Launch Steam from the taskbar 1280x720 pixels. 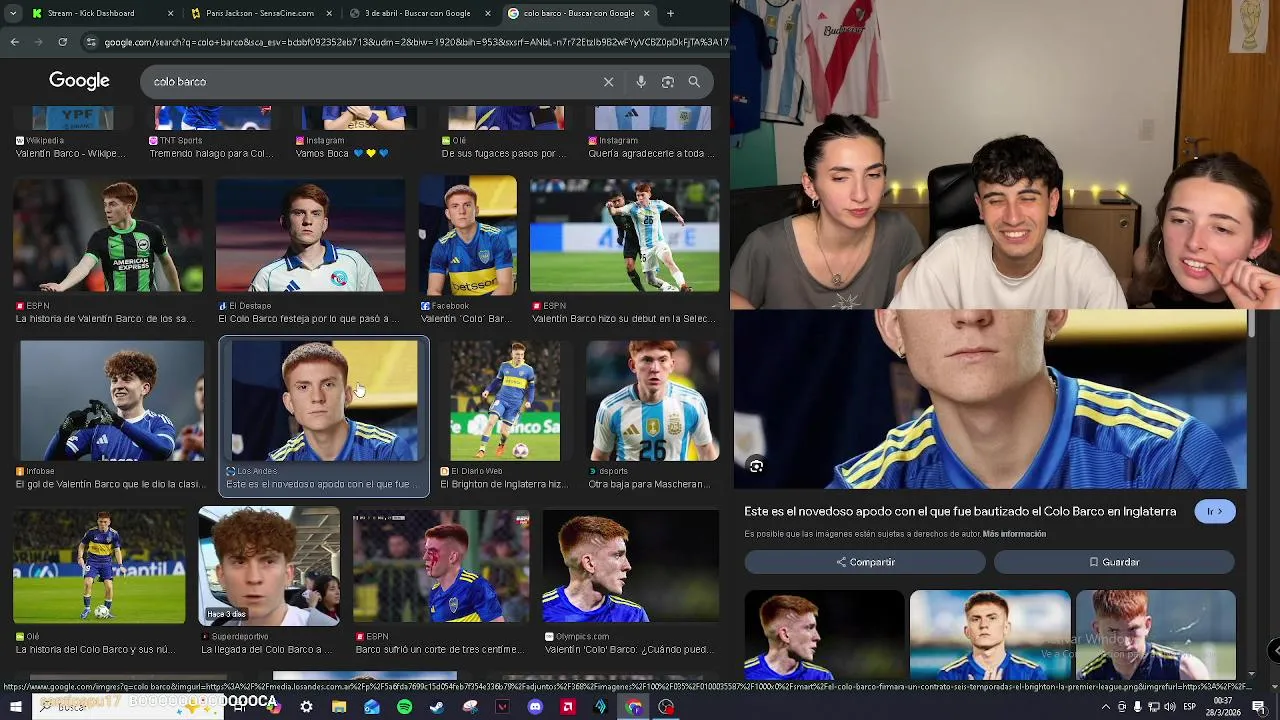click(x=437, y=707)
